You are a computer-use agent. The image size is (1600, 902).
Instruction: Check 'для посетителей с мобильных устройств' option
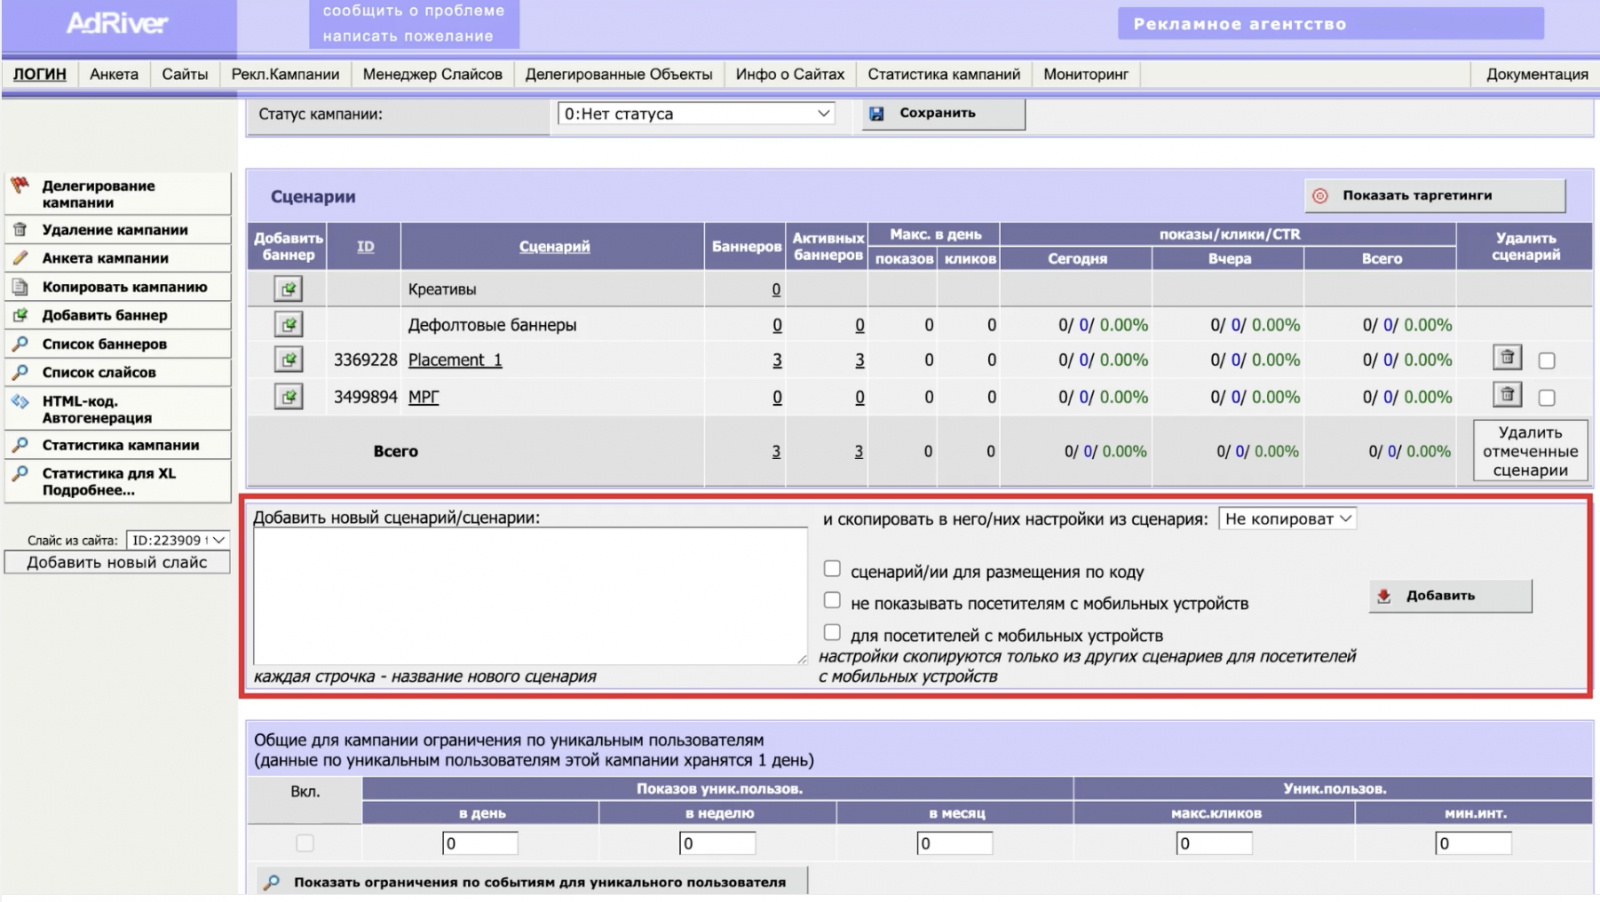click(x=832, y=632)
